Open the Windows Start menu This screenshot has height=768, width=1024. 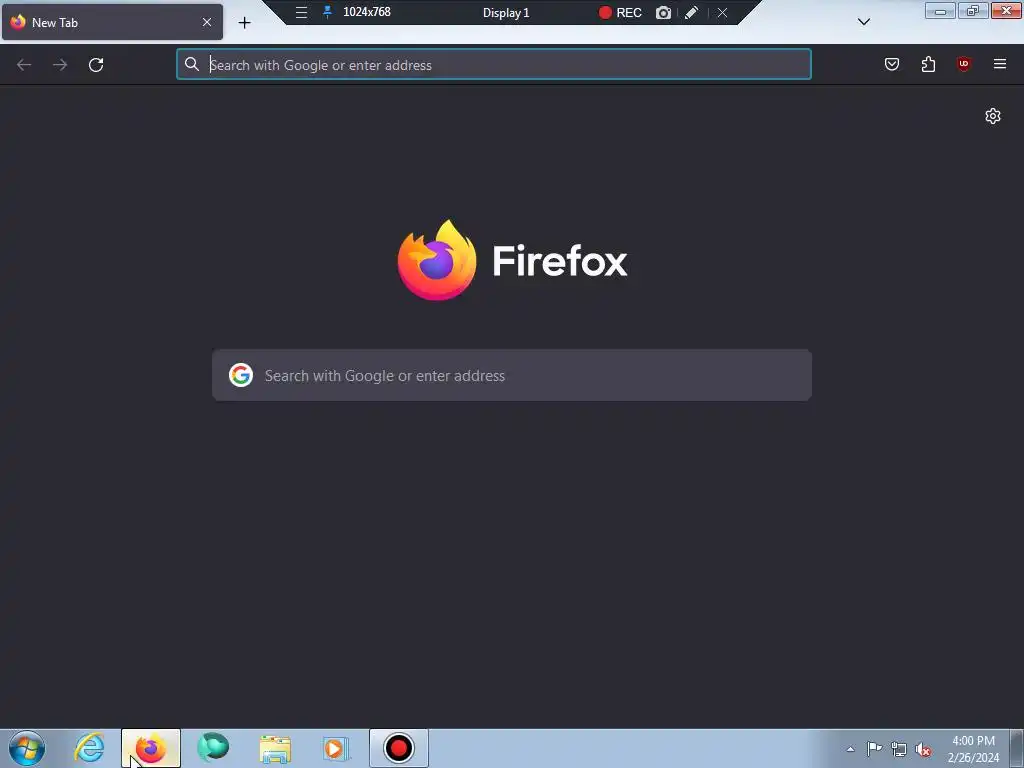[x=27, y=748]
